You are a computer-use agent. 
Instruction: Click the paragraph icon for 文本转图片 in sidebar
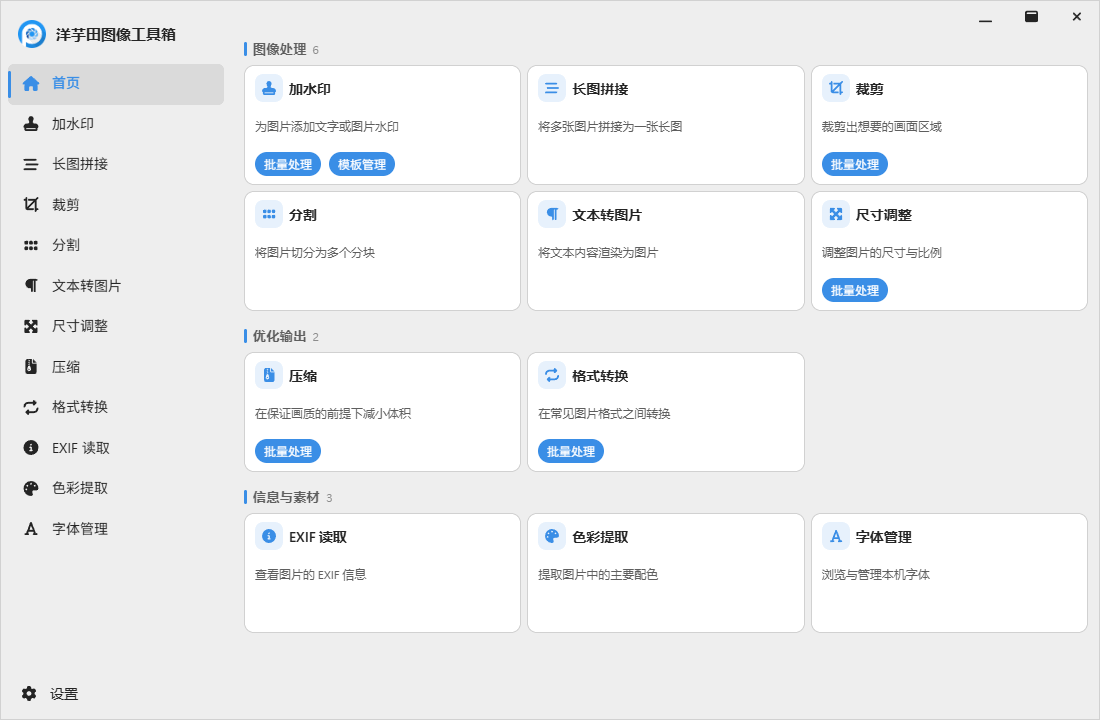tap(31, 286)
